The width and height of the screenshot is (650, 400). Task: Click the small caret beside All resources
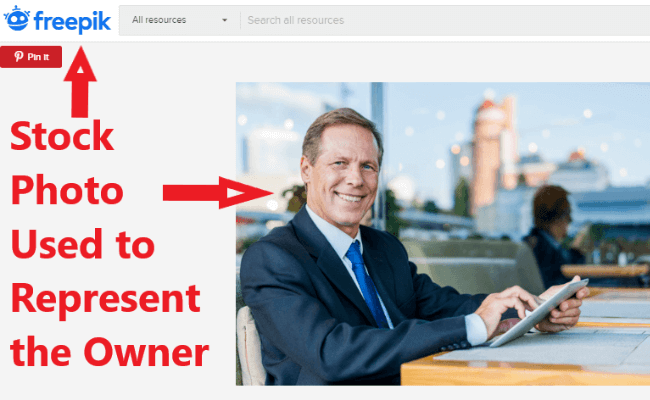[224, 20]
